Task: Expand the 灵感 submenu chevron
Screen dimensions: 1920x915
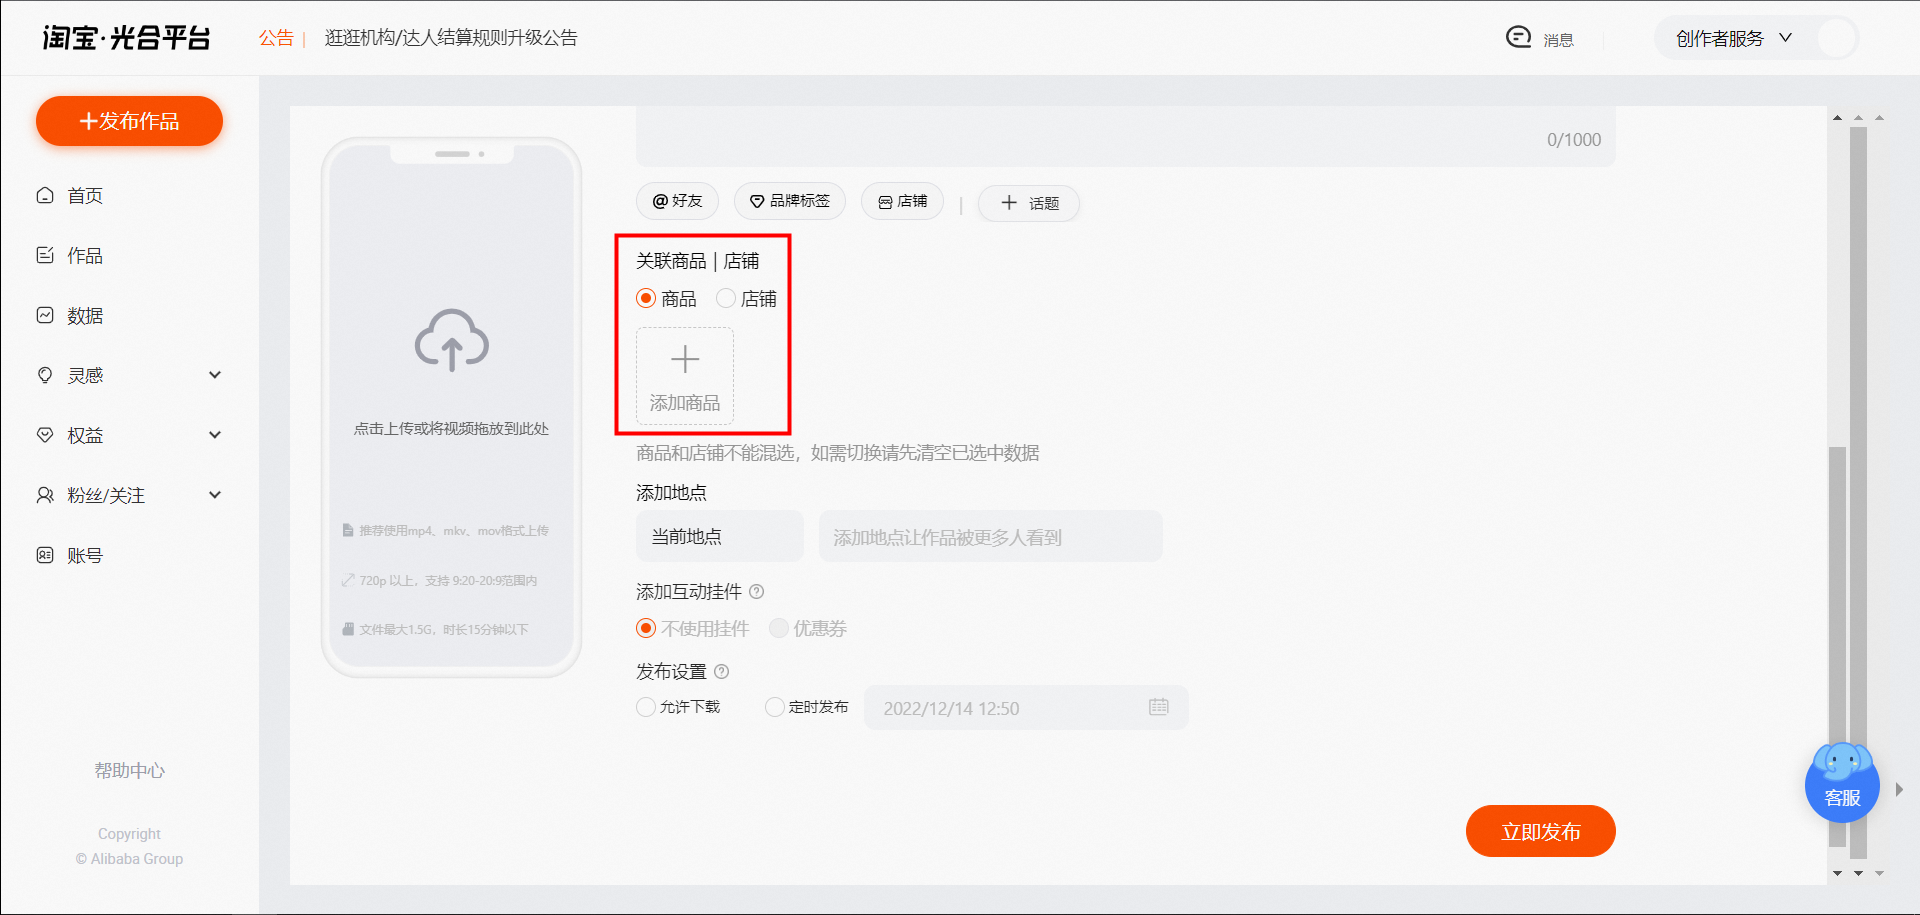Action: point(215,375)
